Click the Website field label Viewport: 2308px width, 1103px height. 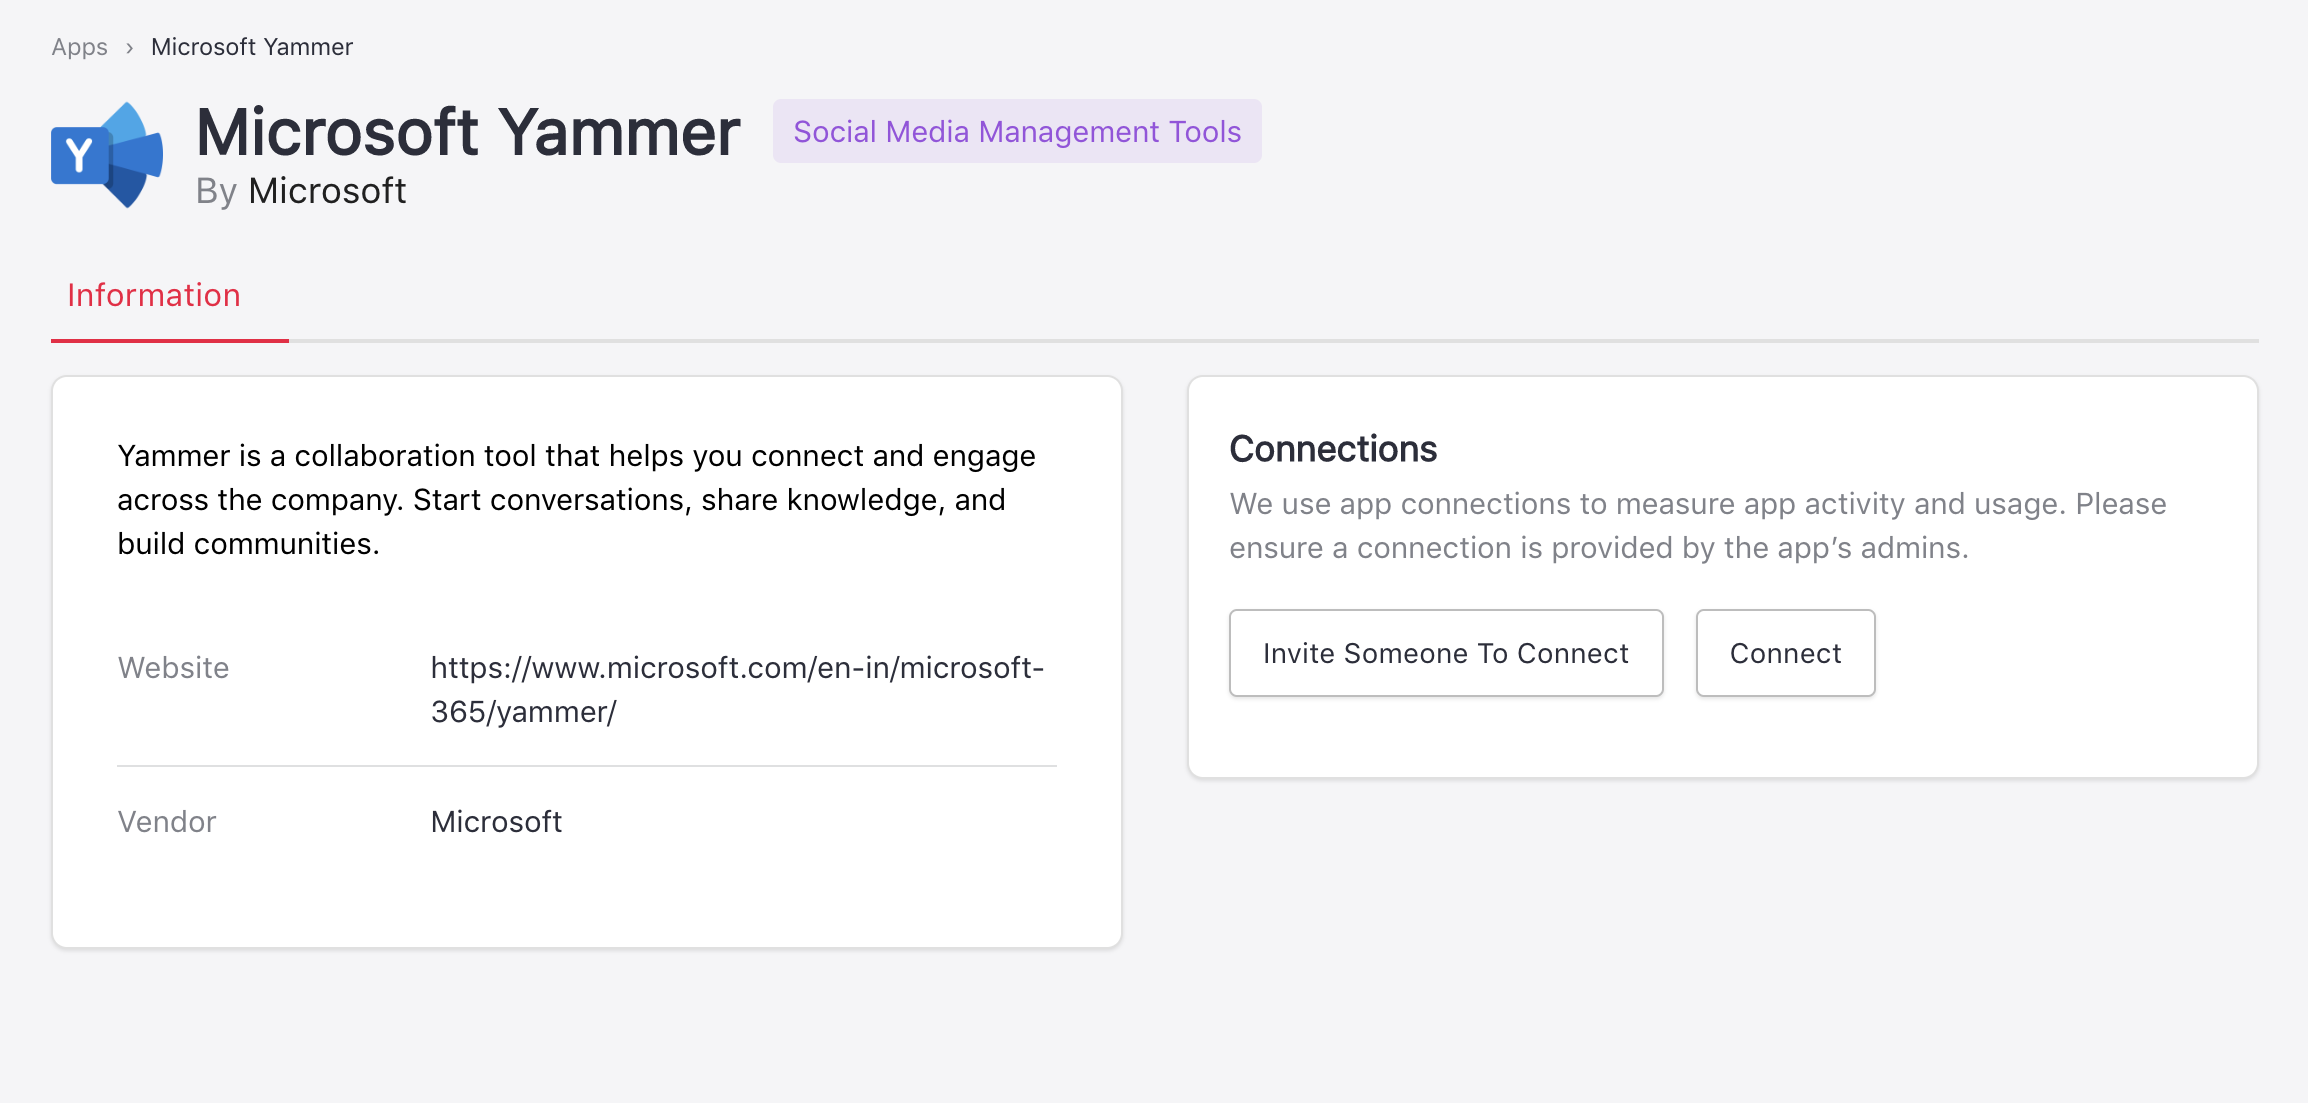pos(173,668)
